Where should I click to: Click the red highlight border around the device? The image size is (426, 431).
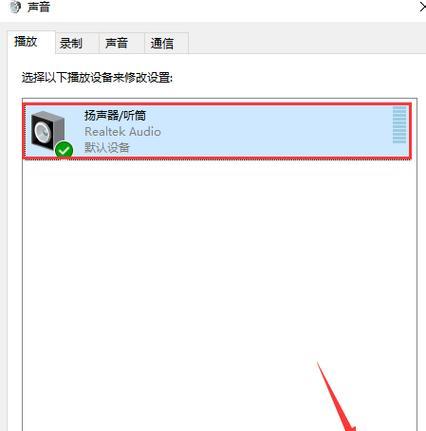pos(217,104)
